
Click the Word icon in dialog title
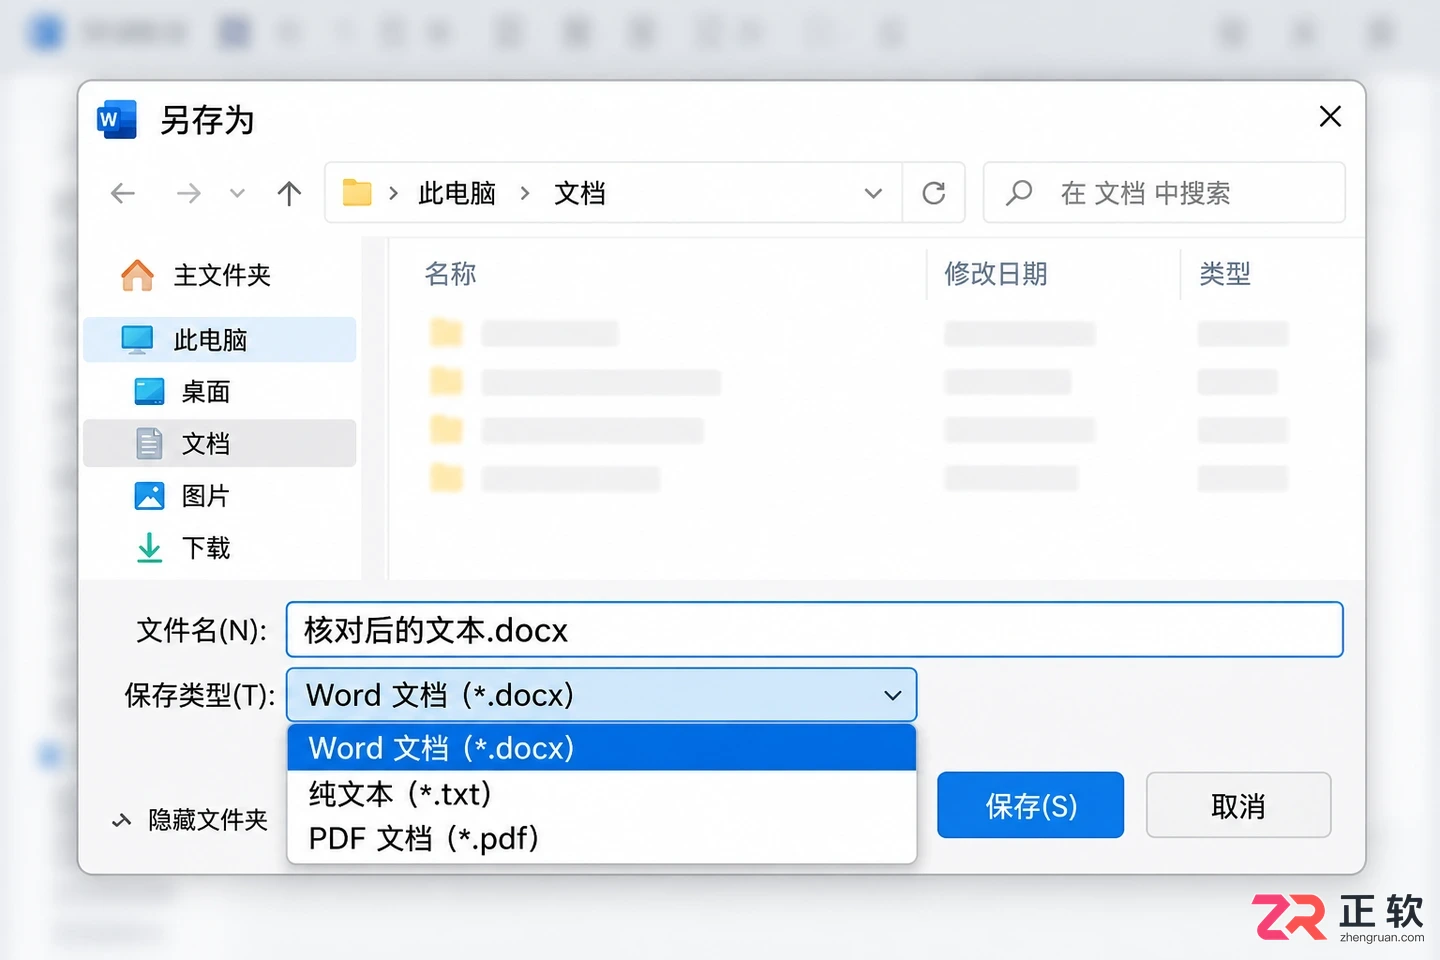pyautogui.click(x=116, y=120)
